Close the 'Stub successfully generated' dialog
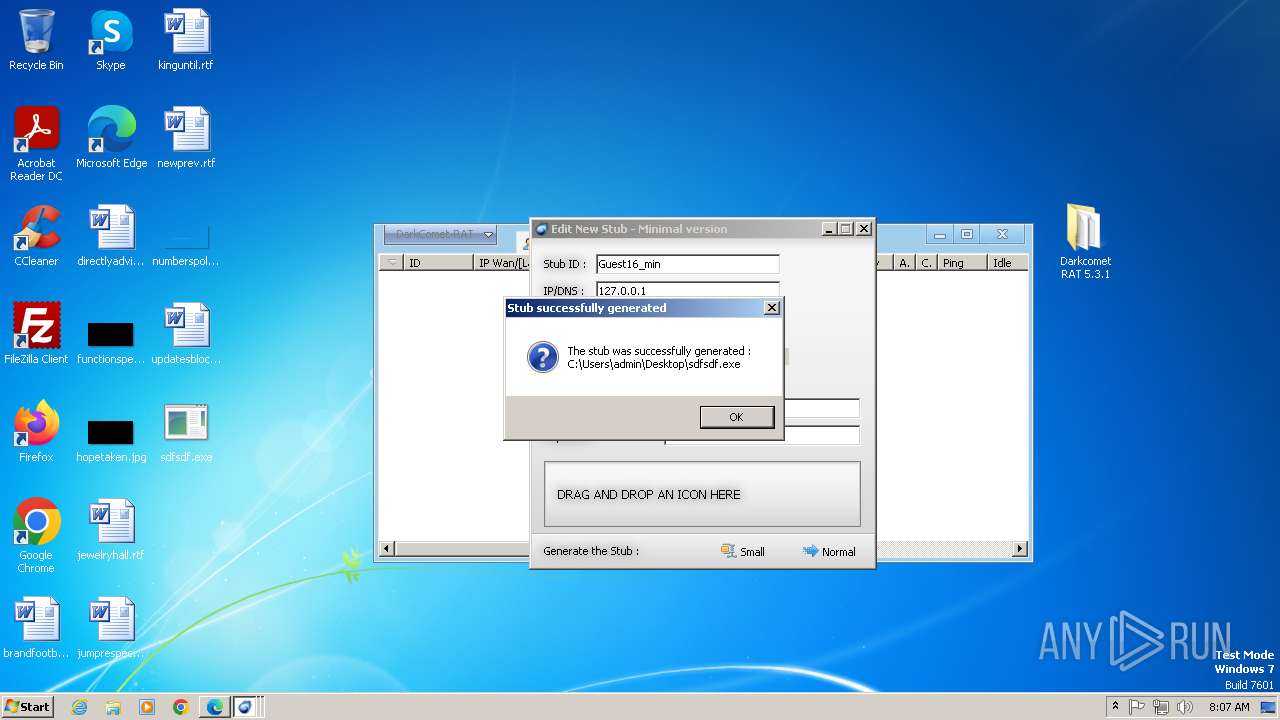Image resolution: width=1280 pixels, height=720 pixels. [x=771, y=308]
